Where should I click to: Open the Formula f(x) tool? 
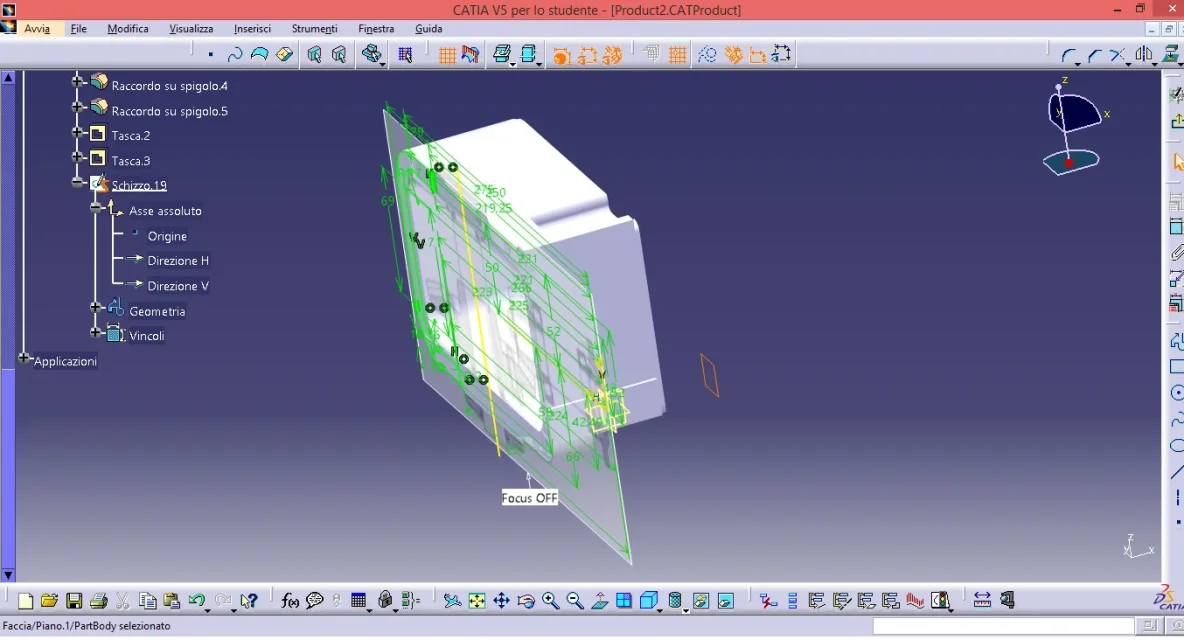(x=290, y=601)
